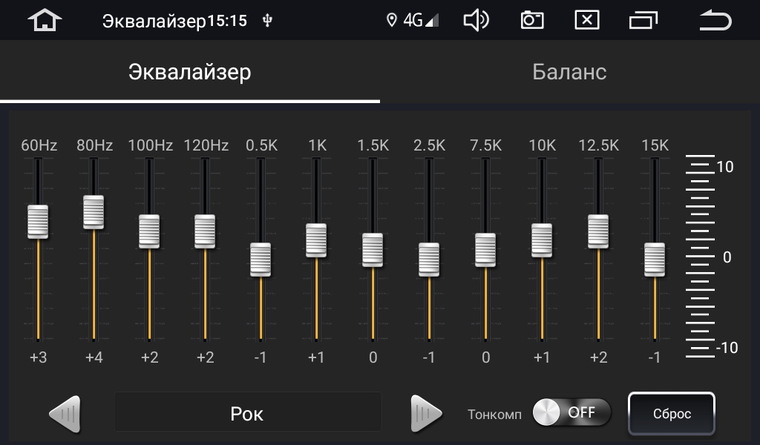
Task: Tap the 4G signal indicator
Action: coord(420,21)
